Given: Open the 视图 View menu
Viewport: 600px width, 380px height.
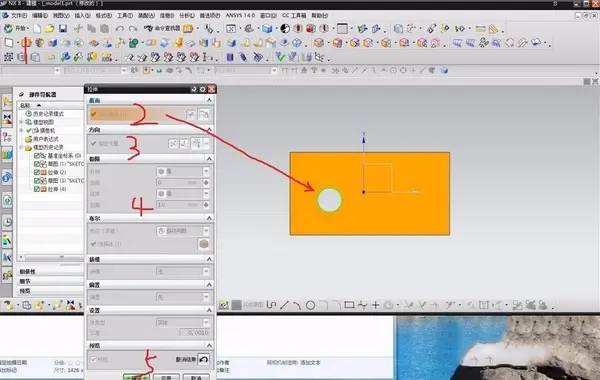Looking at the screenshot, I should click(61, 15).
